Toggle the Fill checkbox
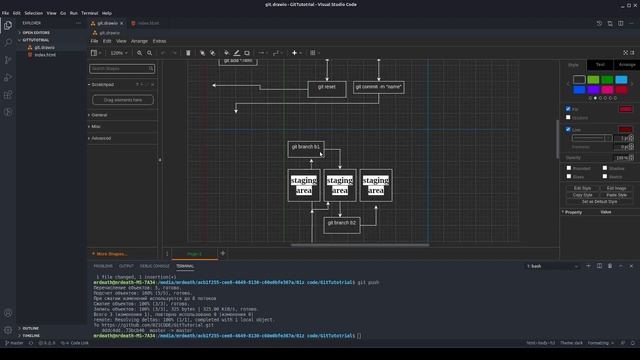This screenshot has height=360, width=640. pyautogui.click(x=568, y=109)
